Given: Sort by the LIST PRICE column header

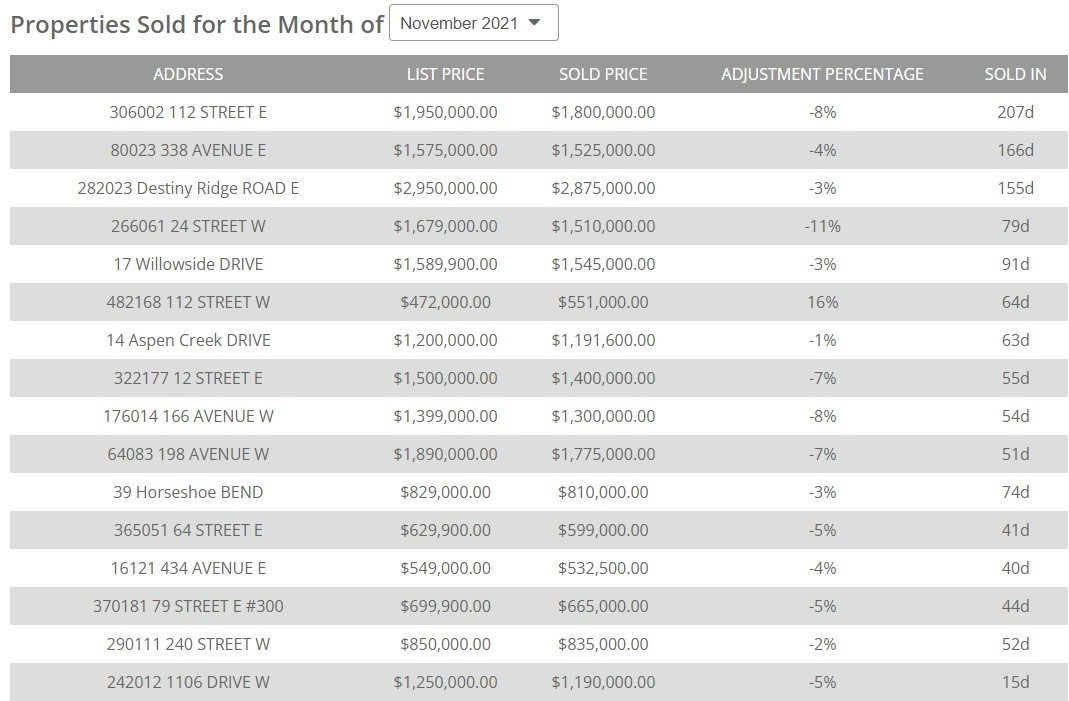Looking at the screenshot, I should point(445,74).
